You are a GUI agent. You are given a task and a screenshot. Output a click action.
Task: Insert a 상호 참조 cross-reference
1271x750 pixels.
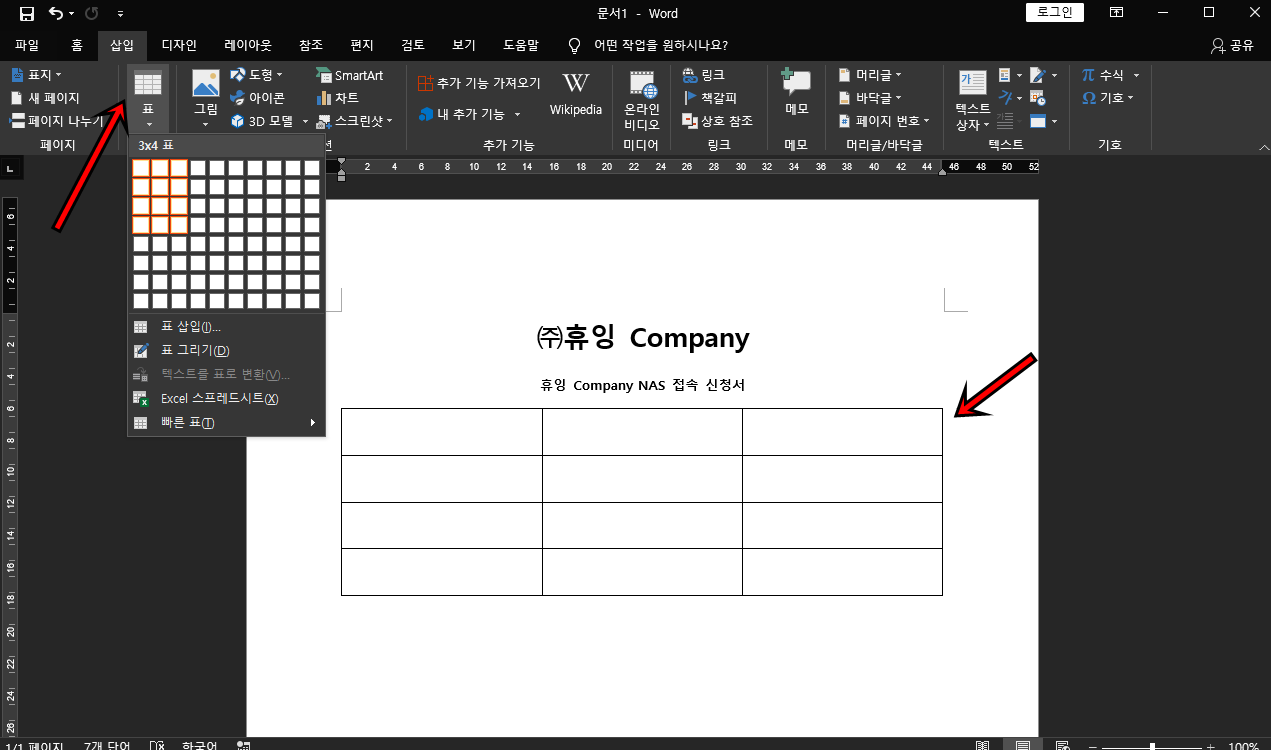click(717, 121)
